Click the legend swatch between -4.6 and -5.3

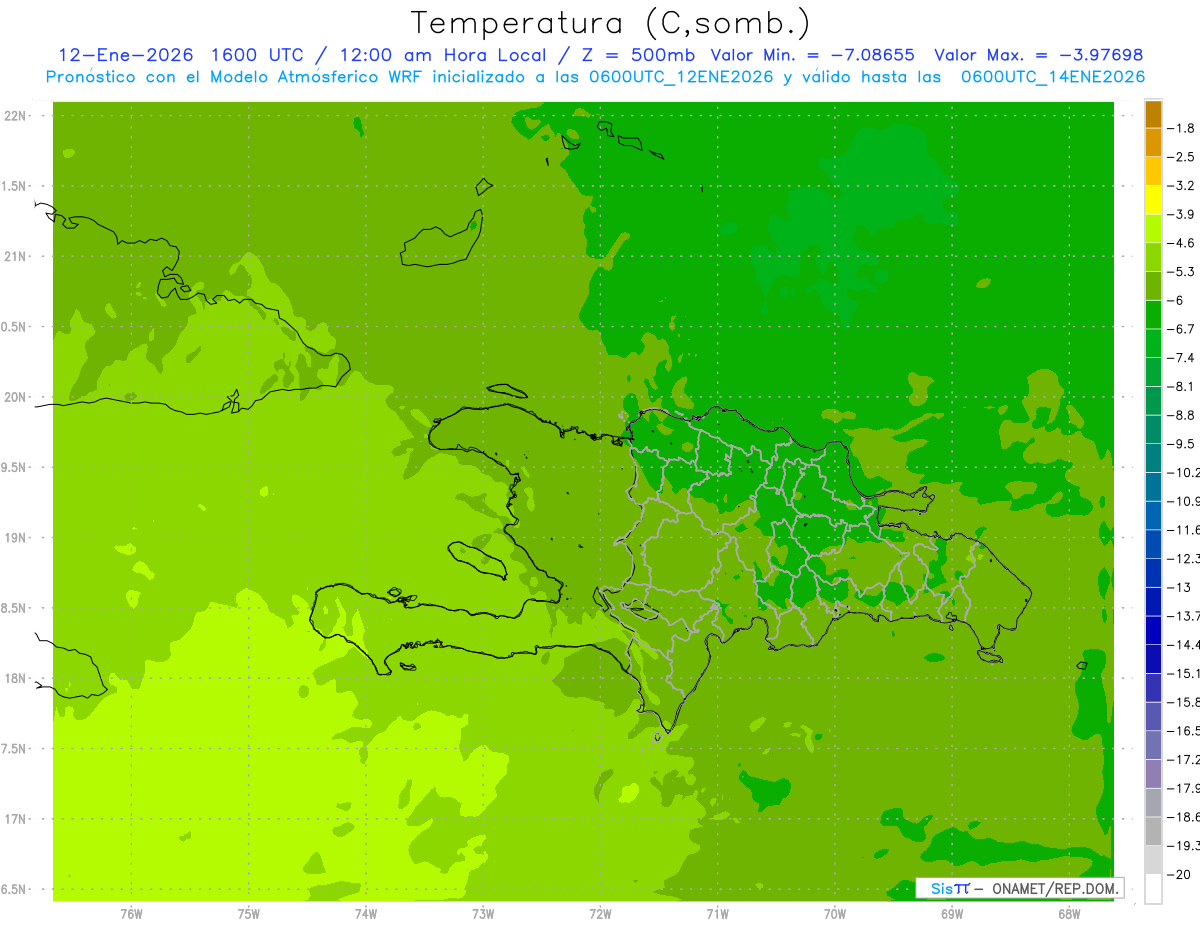(1153, 257)
